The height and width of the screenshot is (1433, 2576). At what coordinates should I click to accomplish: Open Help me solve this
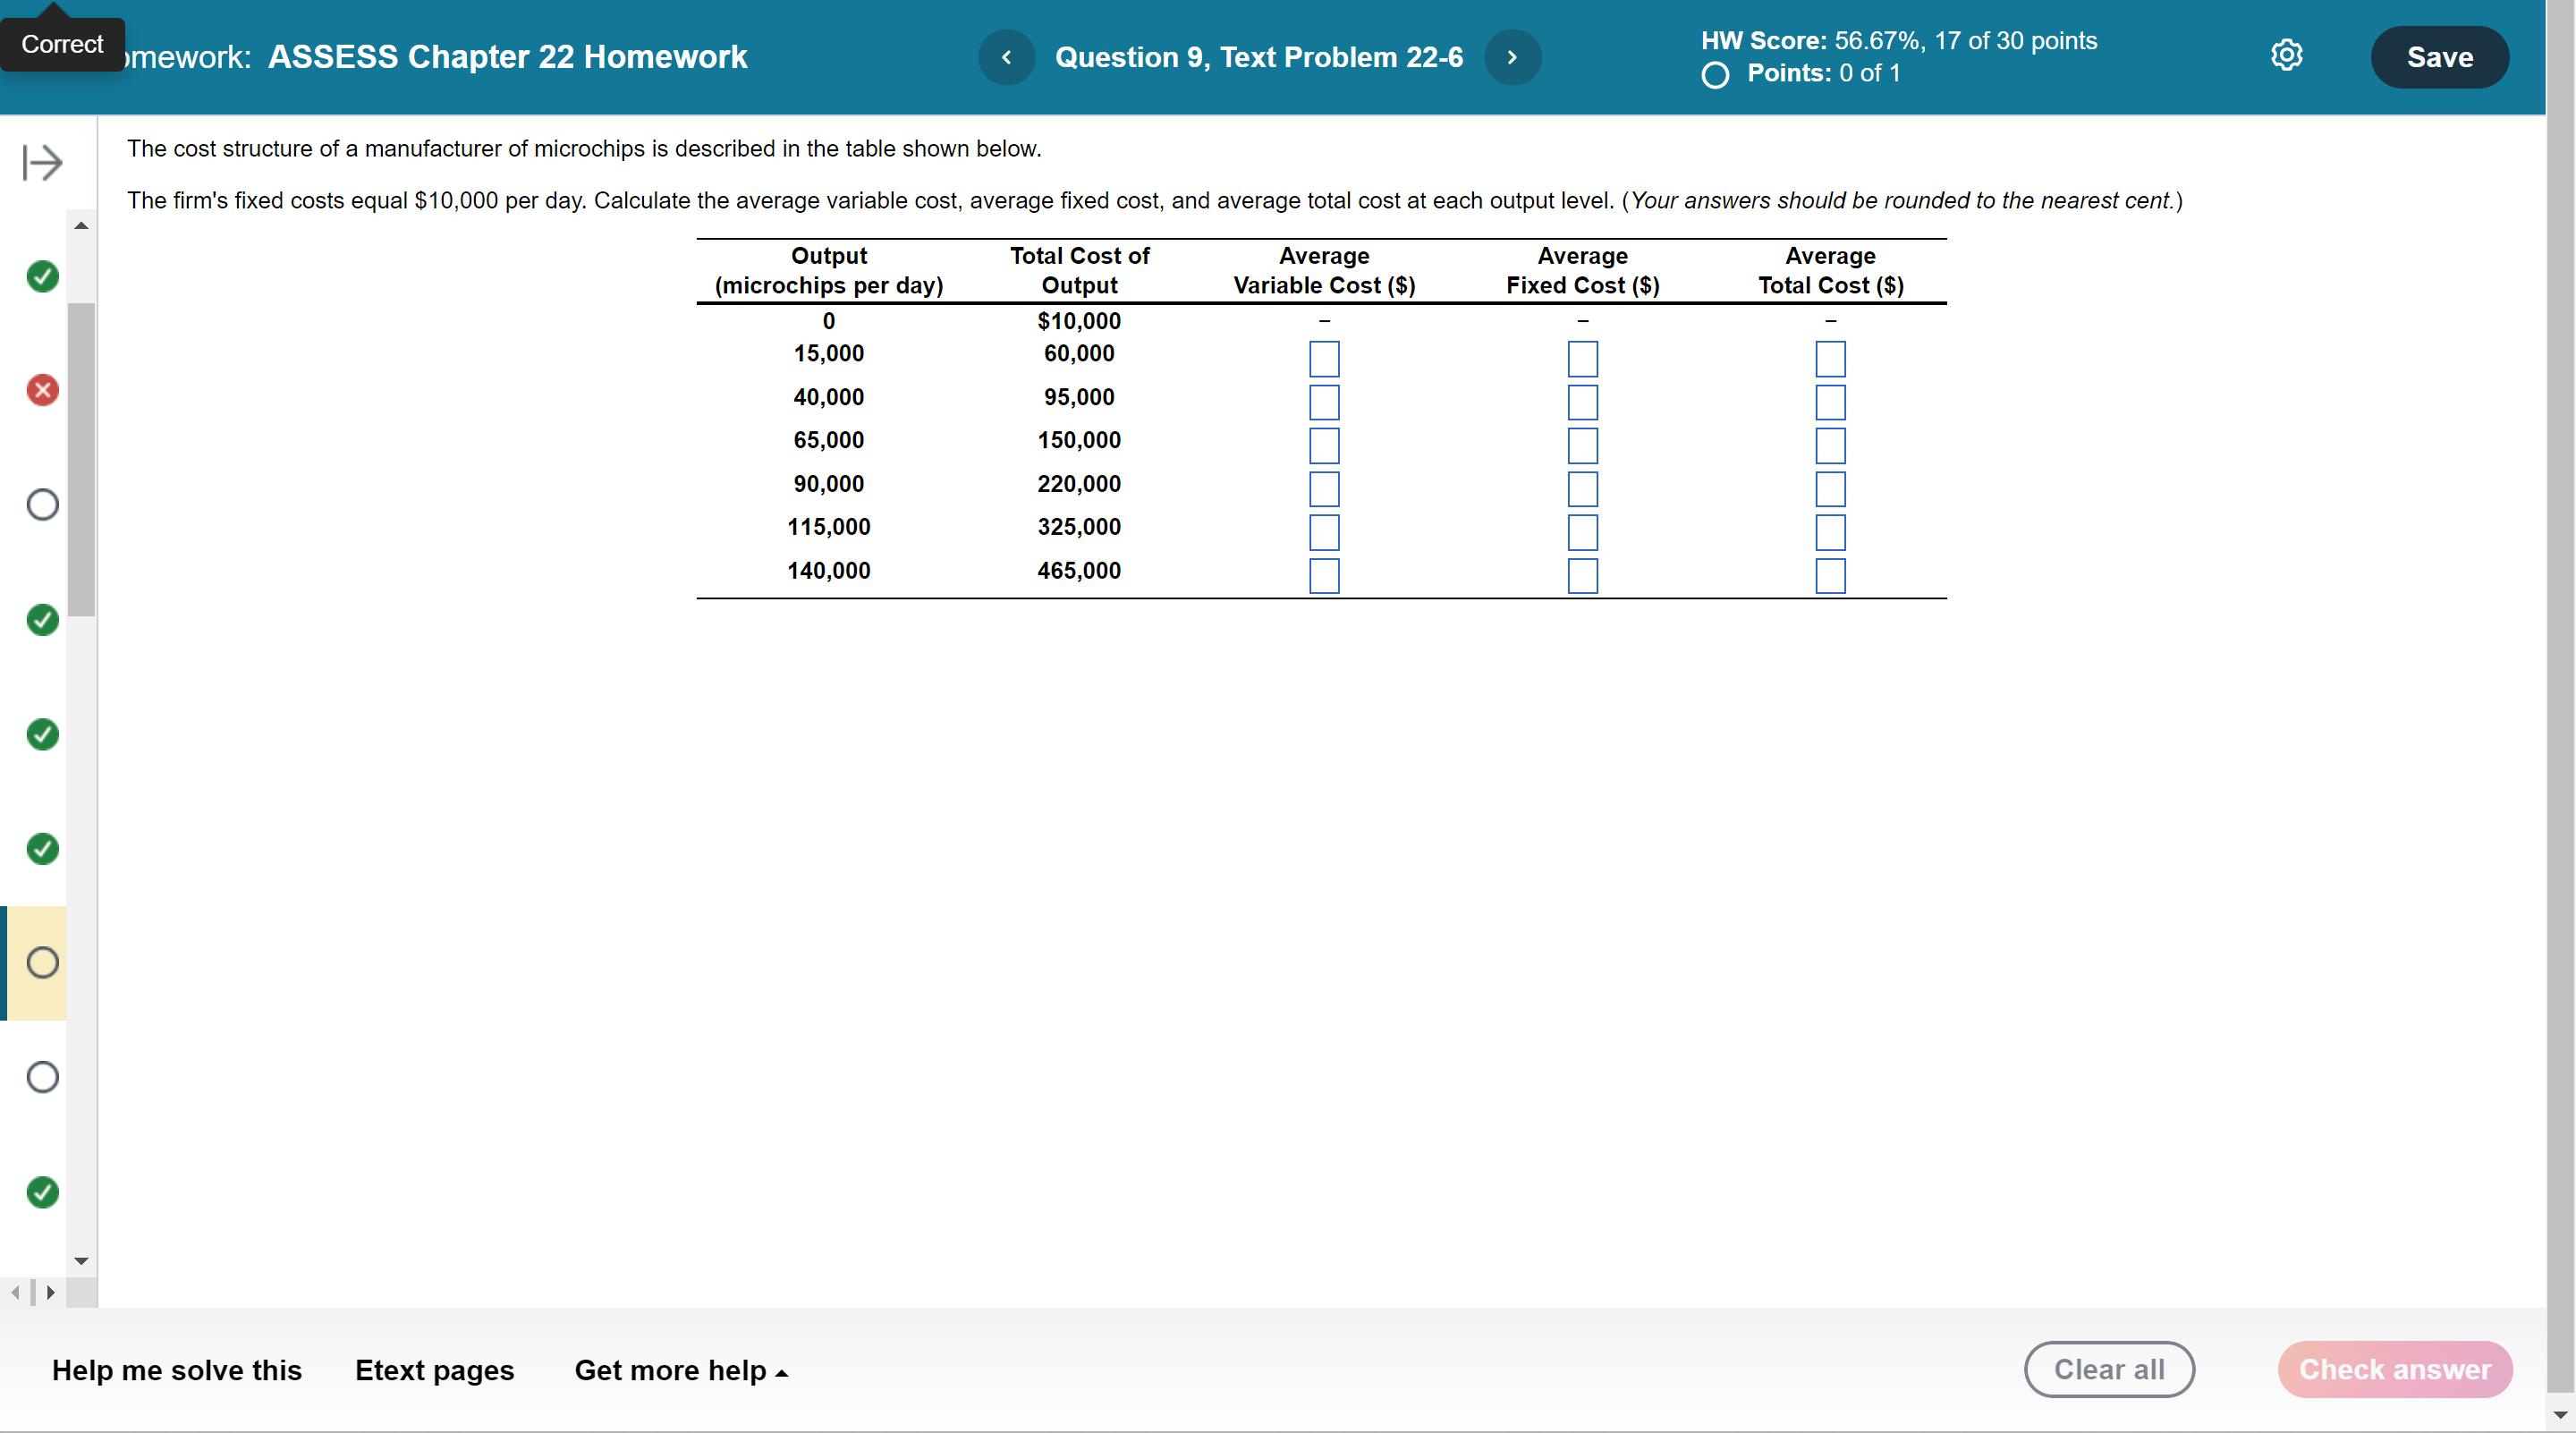pyautogui.click(x=176, y=1370)
